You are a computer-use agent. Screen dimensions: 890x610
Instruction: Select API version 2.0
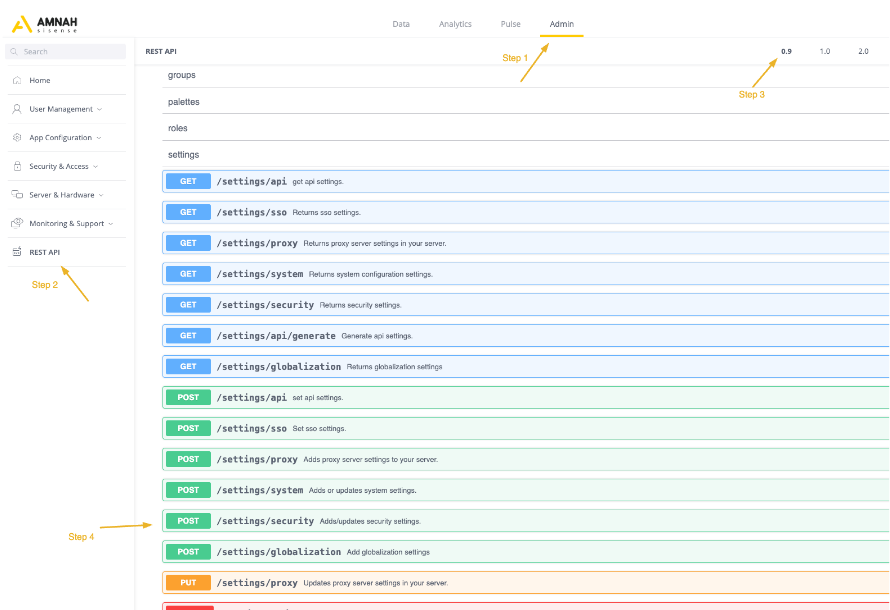click(863, 51)
